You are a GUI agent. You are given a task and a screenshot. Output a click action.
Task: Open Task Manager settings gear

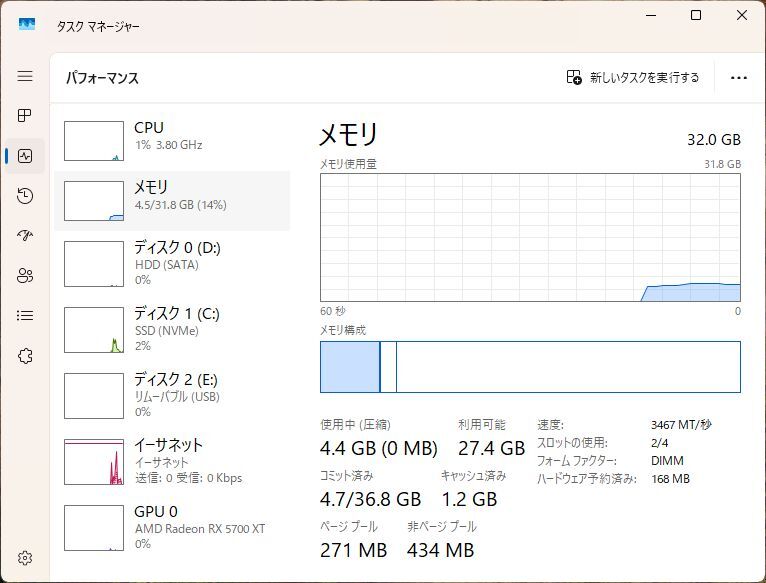pos(25,558)
